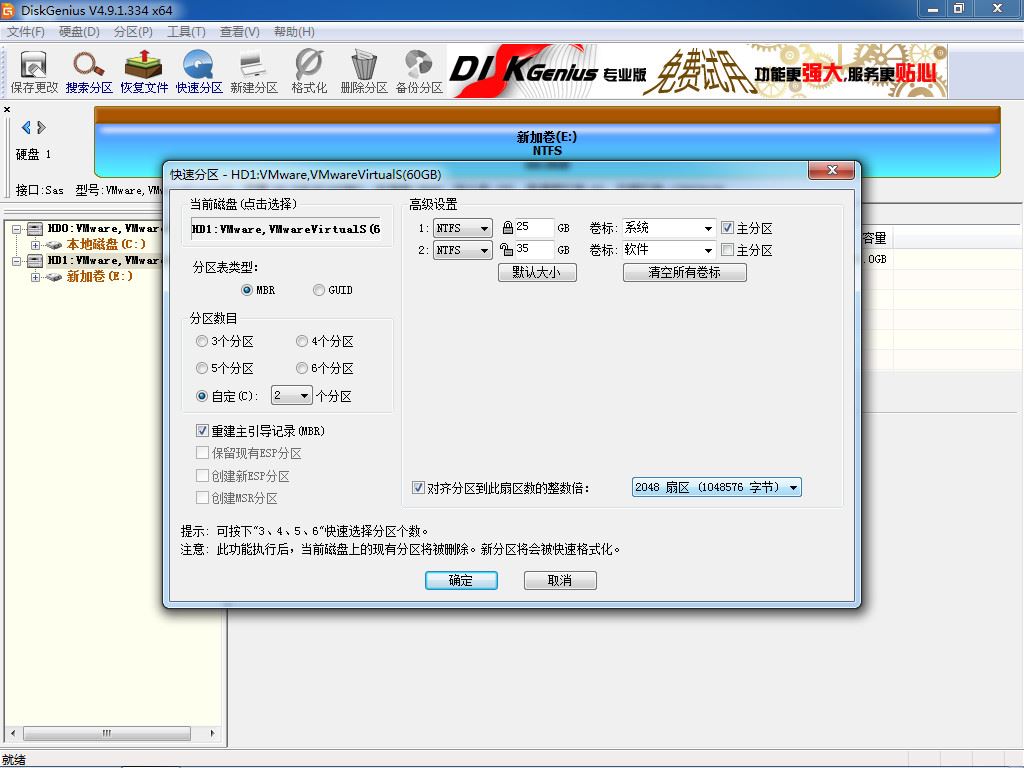Select New Volume (新加卷 E:) in tree
Image resolution: width=1024 pixels, height=768 pixels.
coord(99,276)
